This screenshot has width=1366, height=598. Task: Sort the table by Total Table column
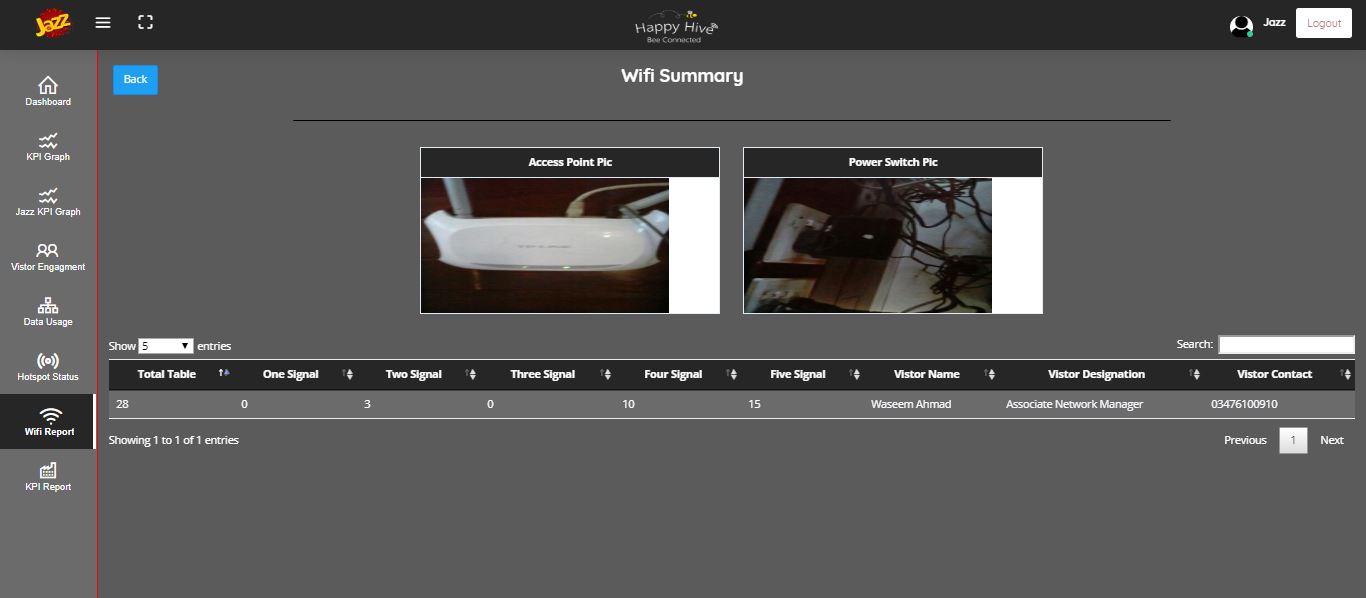pyautogui.click(x=168, y=374)
